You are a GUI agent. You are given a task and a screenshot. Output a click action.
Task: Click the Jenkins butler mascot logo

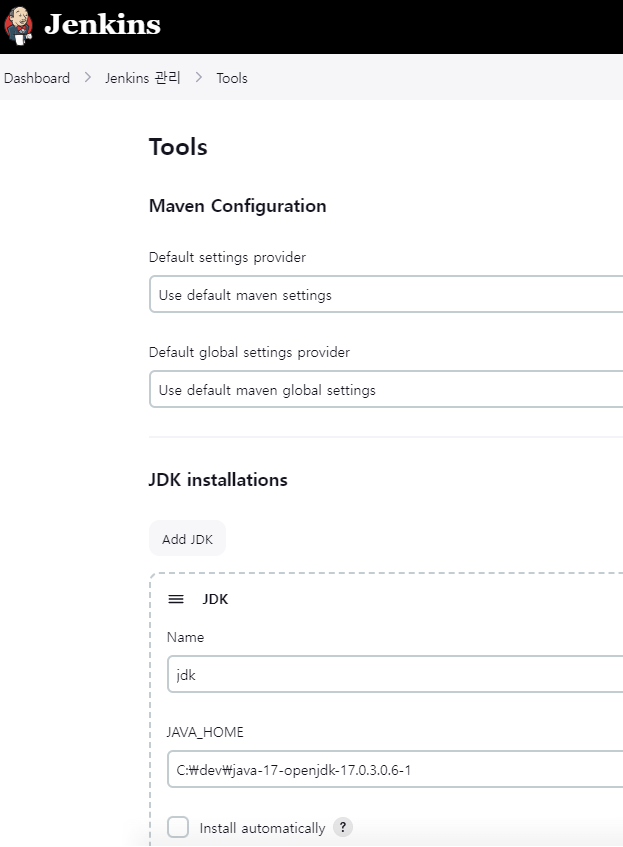coord(19,25)
